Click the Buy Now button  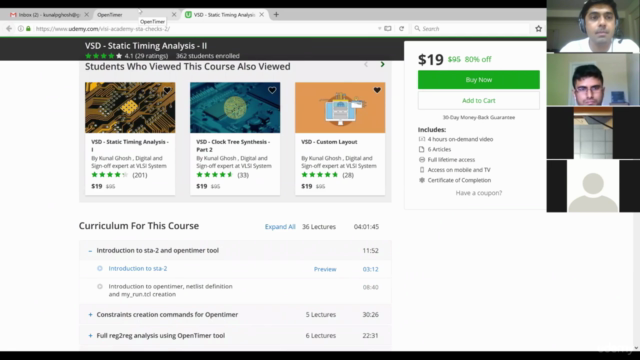[x=478, y=80]
